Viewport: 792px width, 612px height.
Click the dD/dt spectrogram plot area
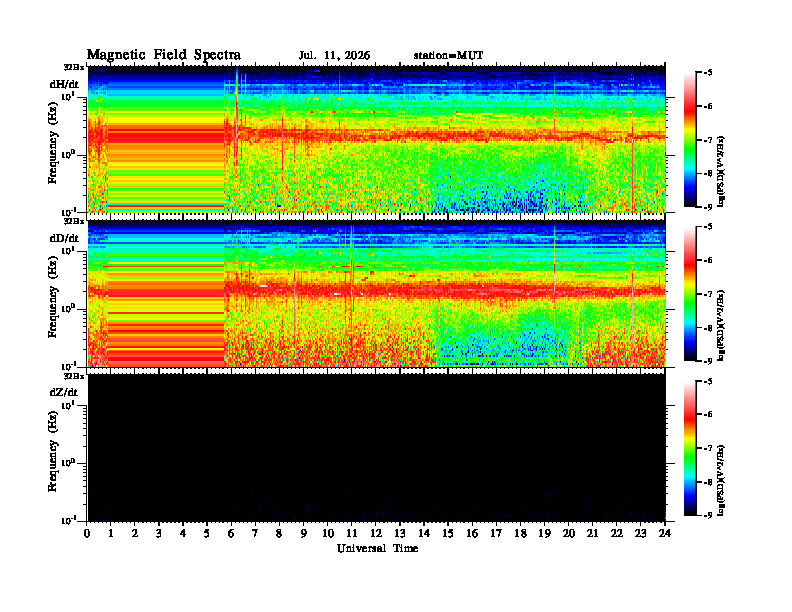[x=377, y=293]
